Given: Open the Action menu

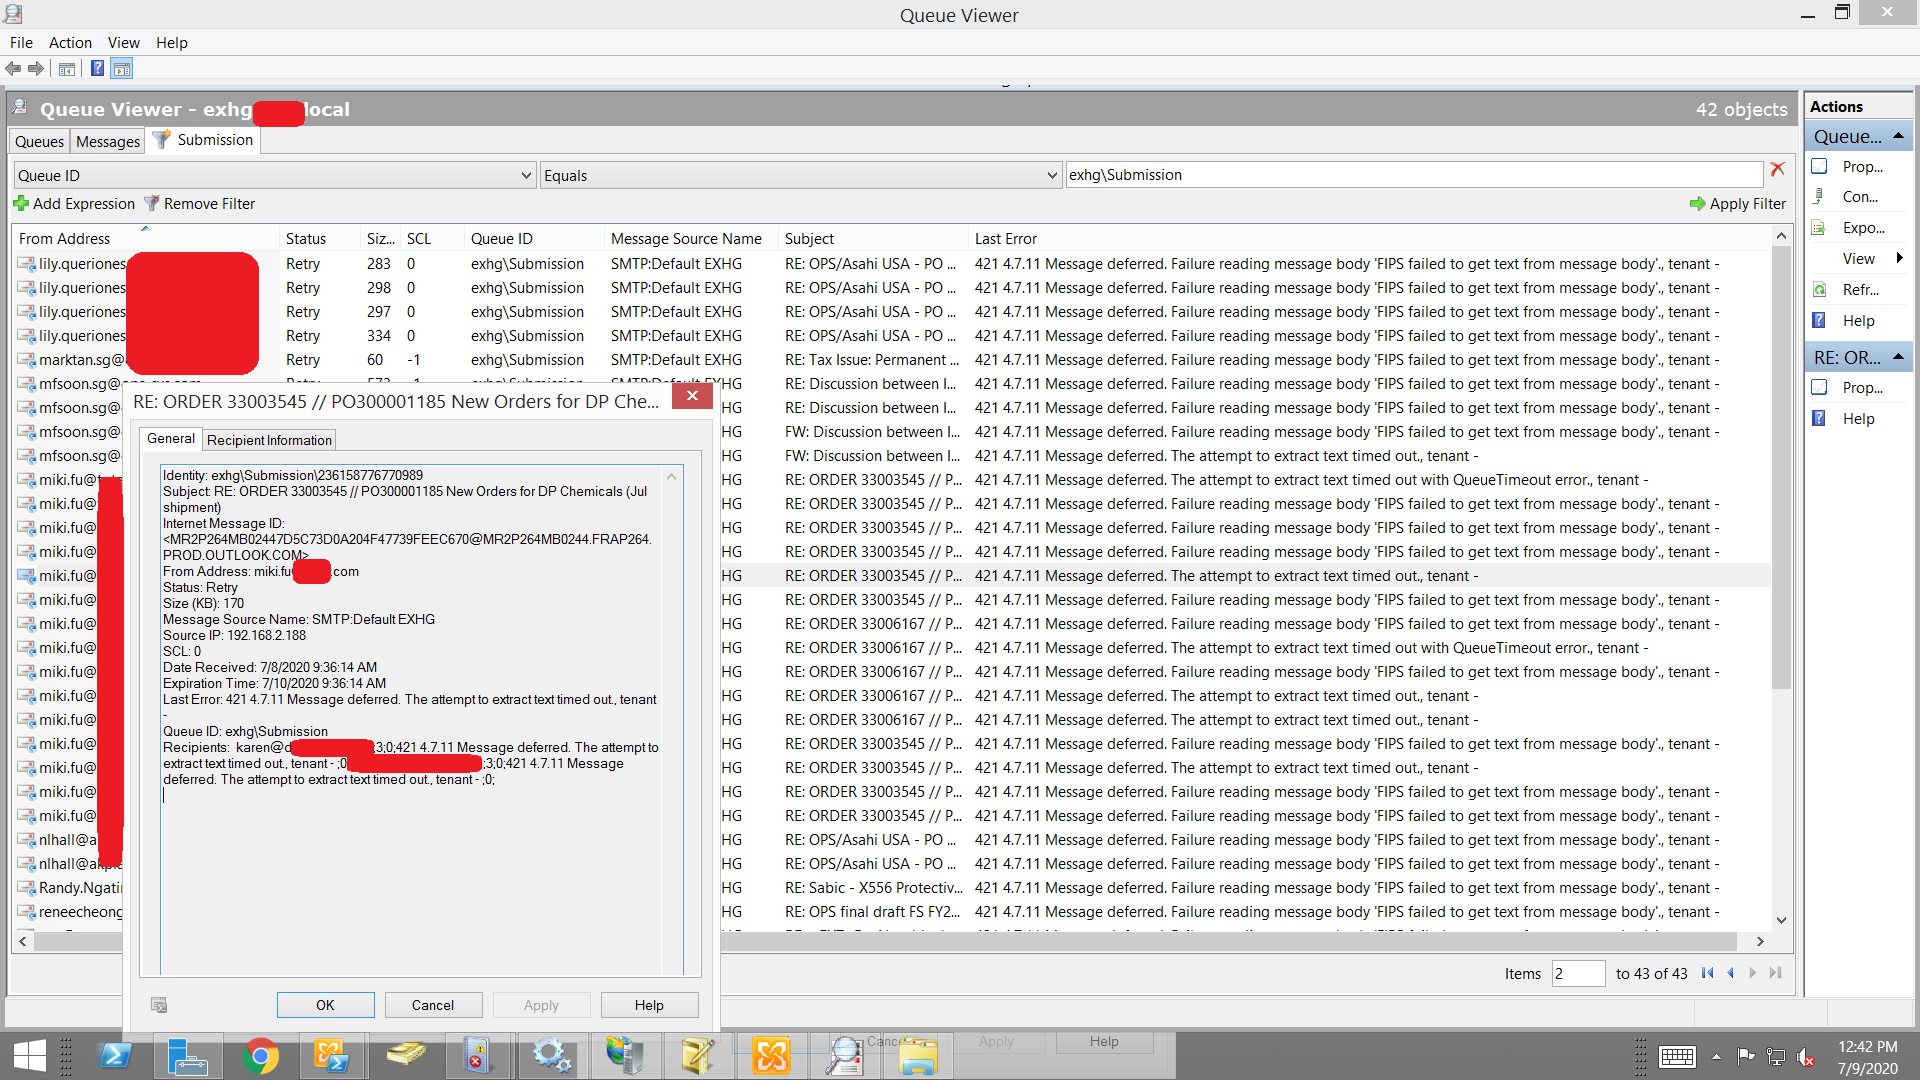Looking at the screenshot, I should pos(70,43).
